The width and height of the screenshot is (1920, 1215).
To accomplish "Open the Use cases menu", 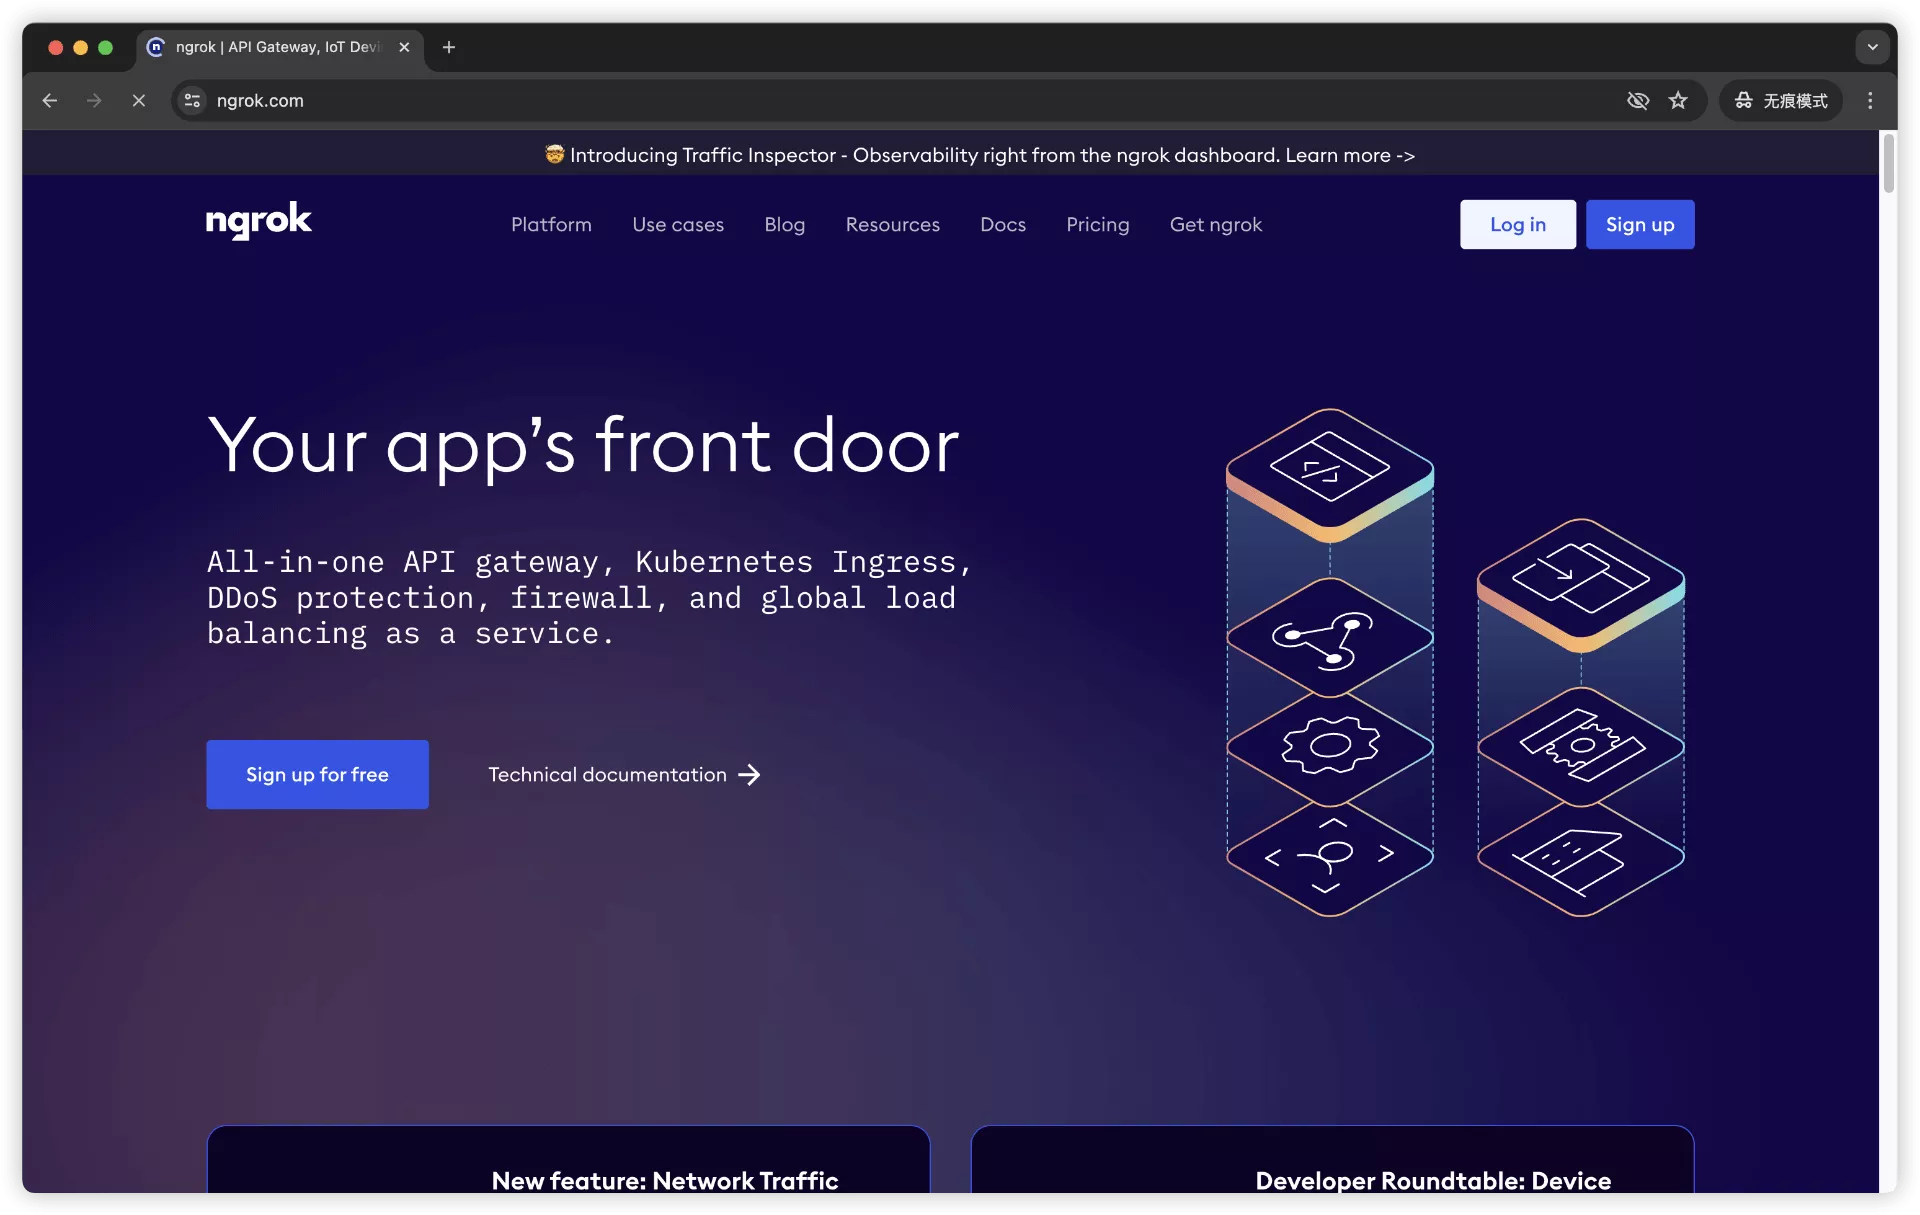I will click(x=678, y=225).
